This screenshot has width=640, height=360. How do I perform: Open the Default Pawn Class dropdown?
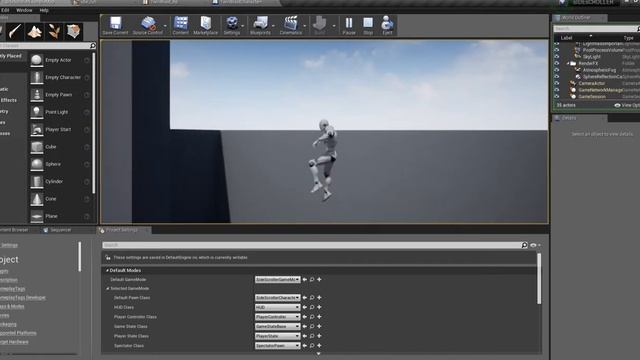(x=278, y=298)
